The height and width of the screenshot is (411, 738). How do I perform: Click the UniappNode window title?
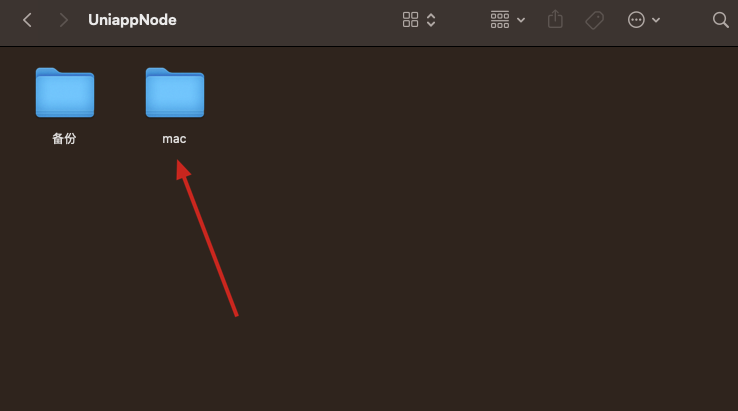(x=132, y=20)
